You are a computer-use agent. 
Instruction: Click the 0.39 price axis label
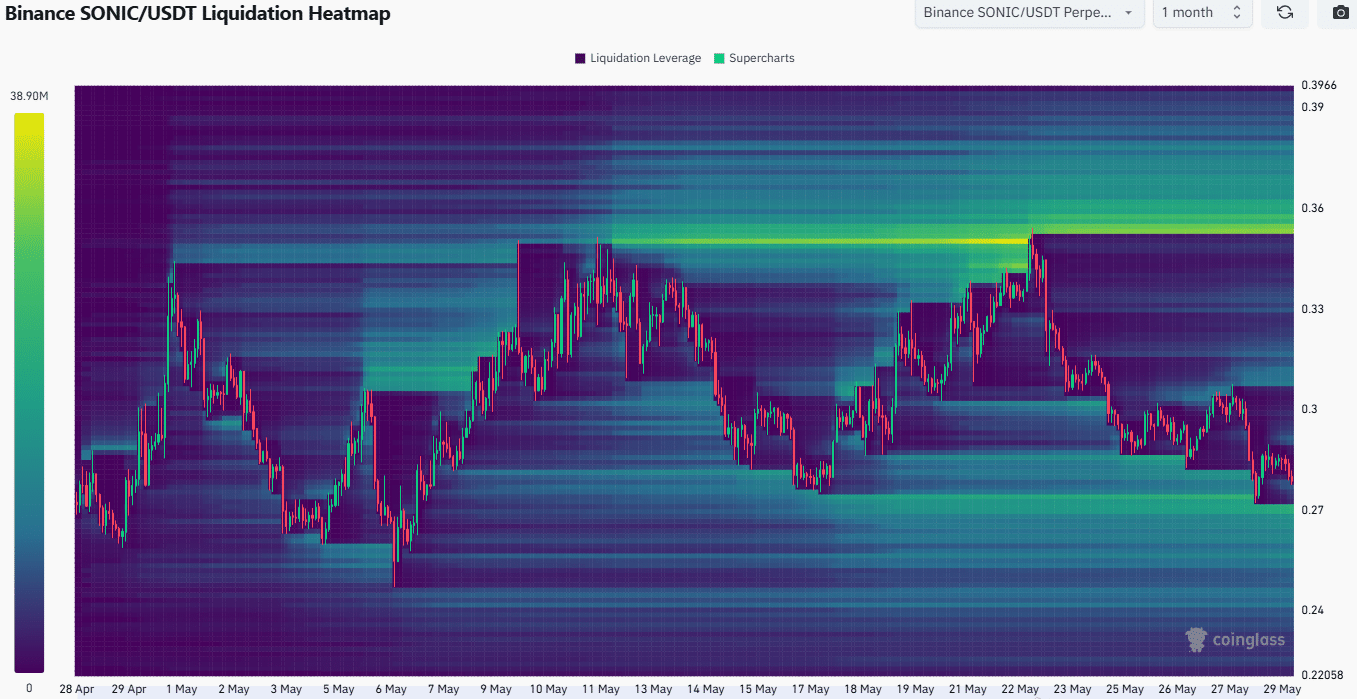pyautogui.click(x=1312, y=107)
